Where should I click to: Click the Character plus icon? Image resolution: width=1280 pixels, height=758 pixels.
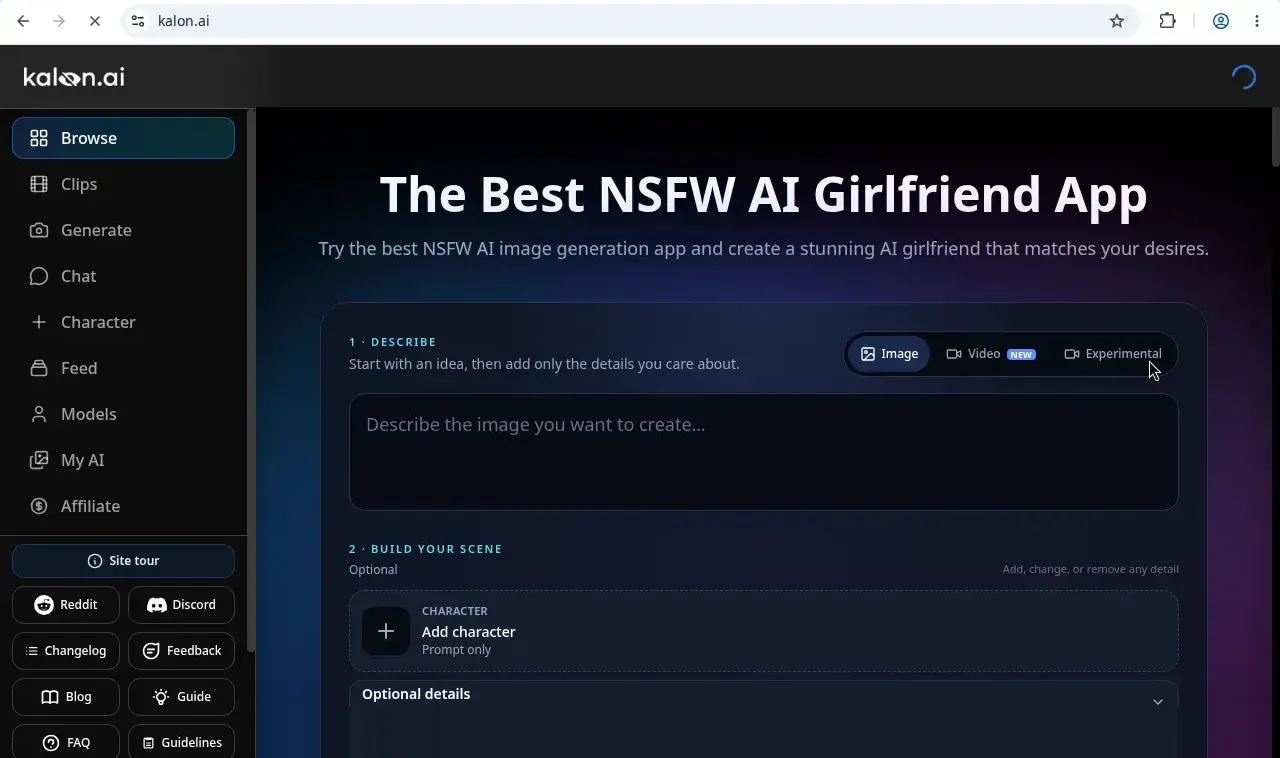[39, 322]
